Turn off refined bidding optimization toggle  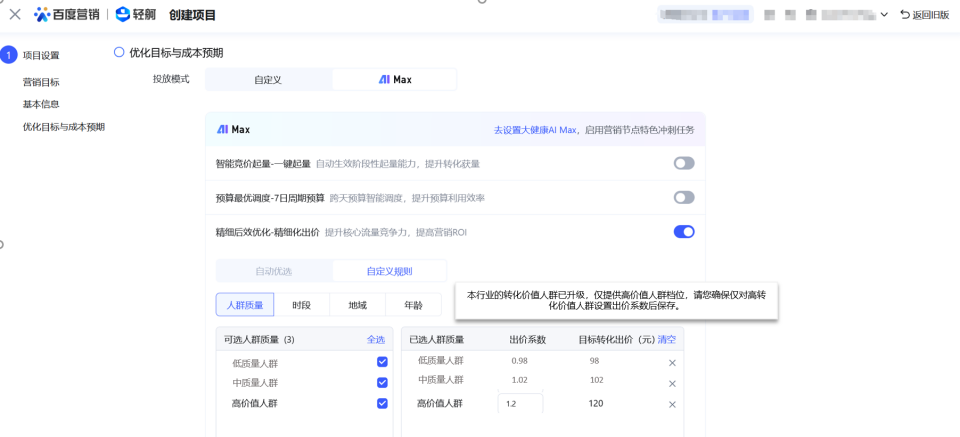pyautogui.click(x=684, y=232)
